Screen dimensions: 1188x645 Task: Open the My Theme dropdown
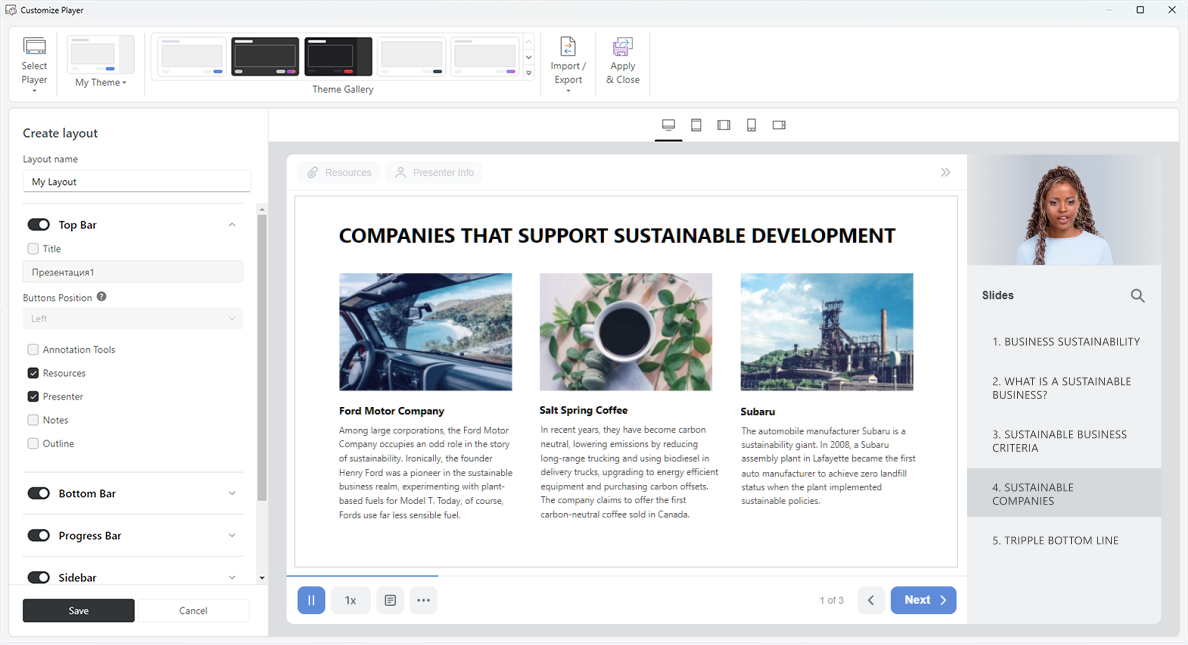(x=101, y=83)
